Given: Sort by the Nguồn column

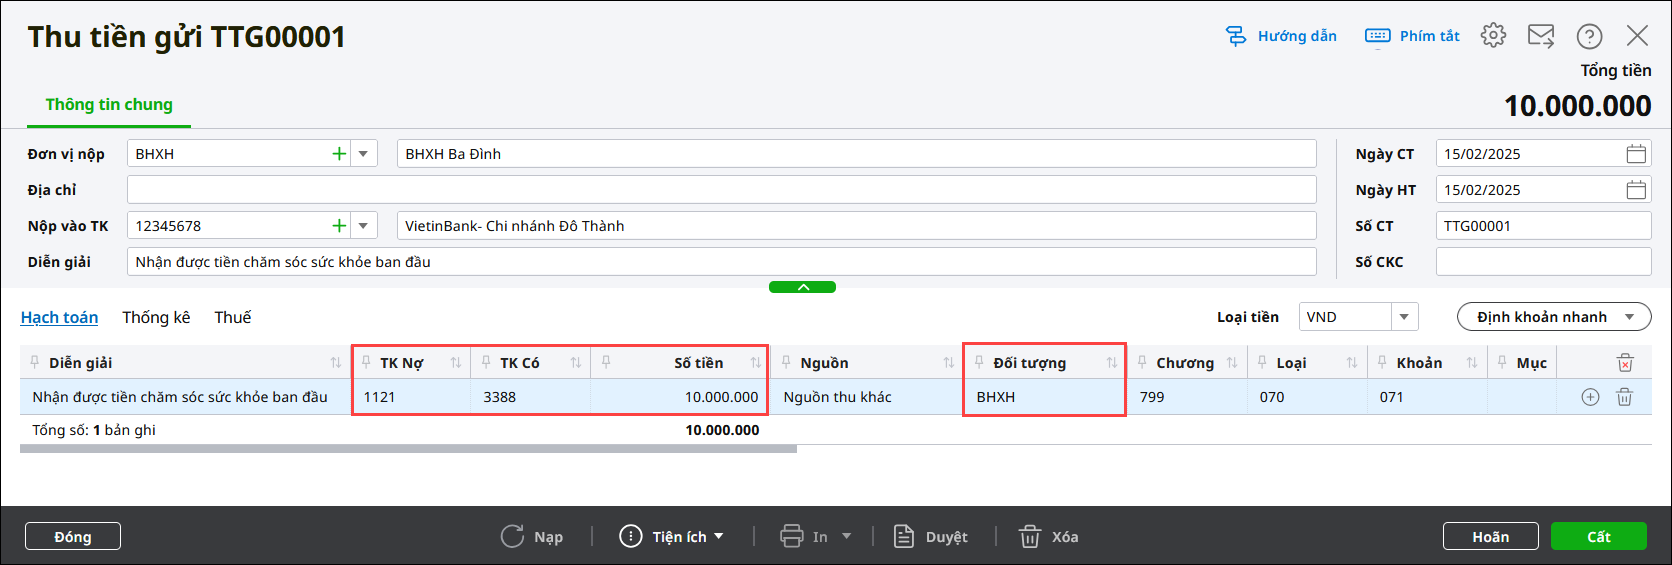Looking at the screenshot, I should [949, 363].
